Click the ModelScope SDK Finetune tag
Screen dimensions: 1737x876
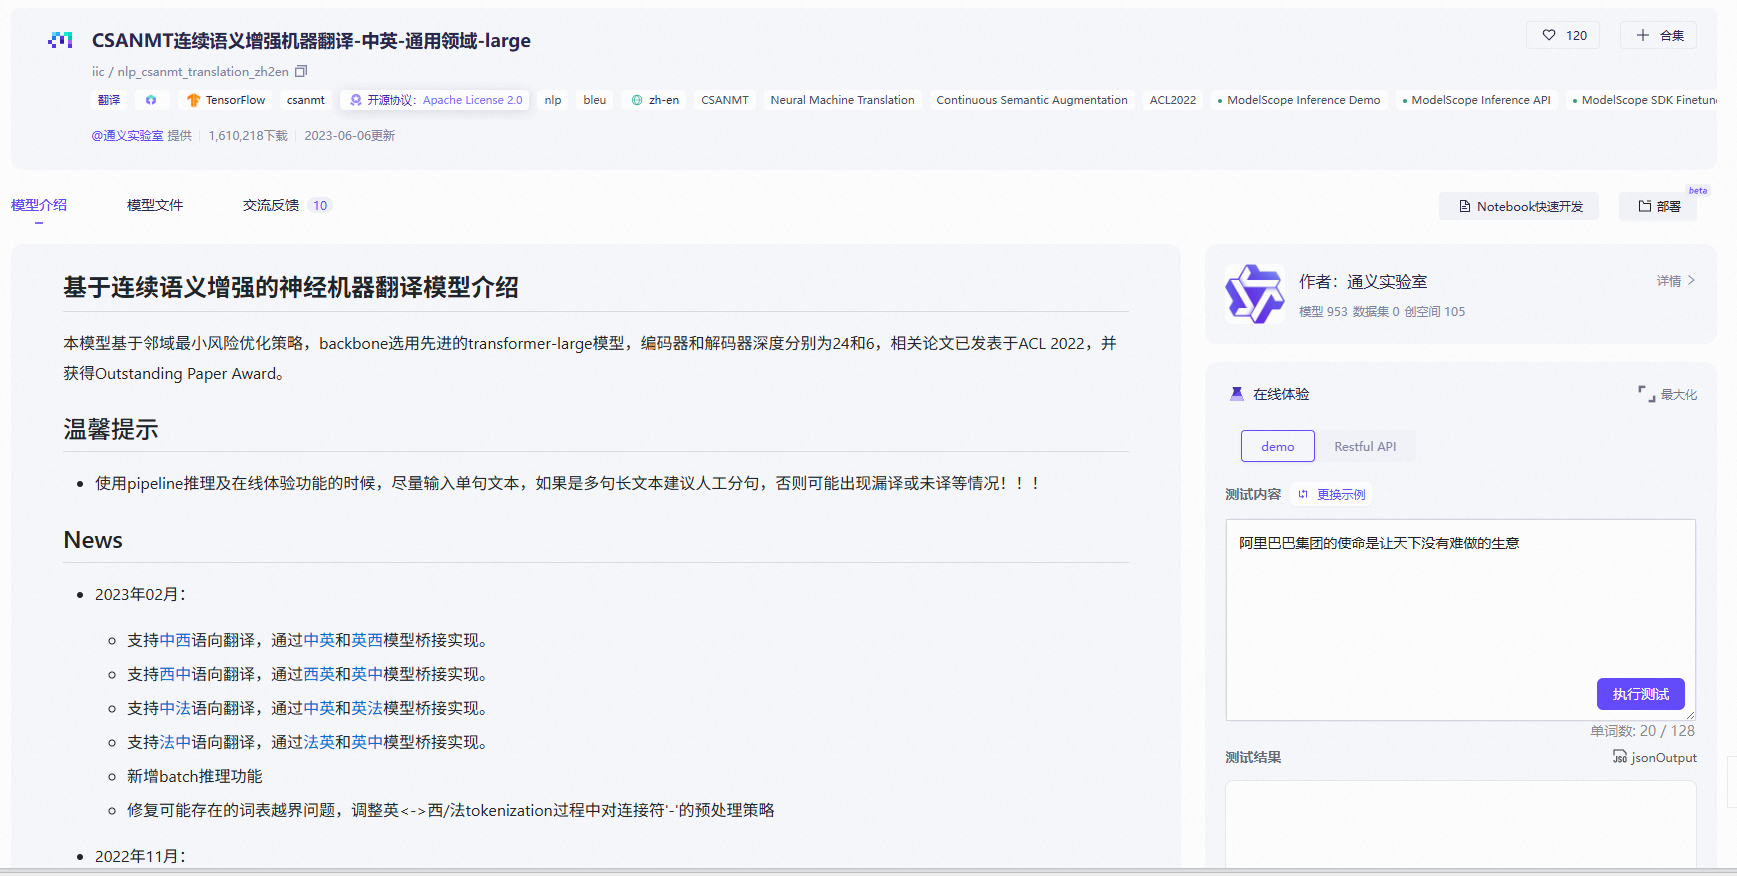(1642, 100)
